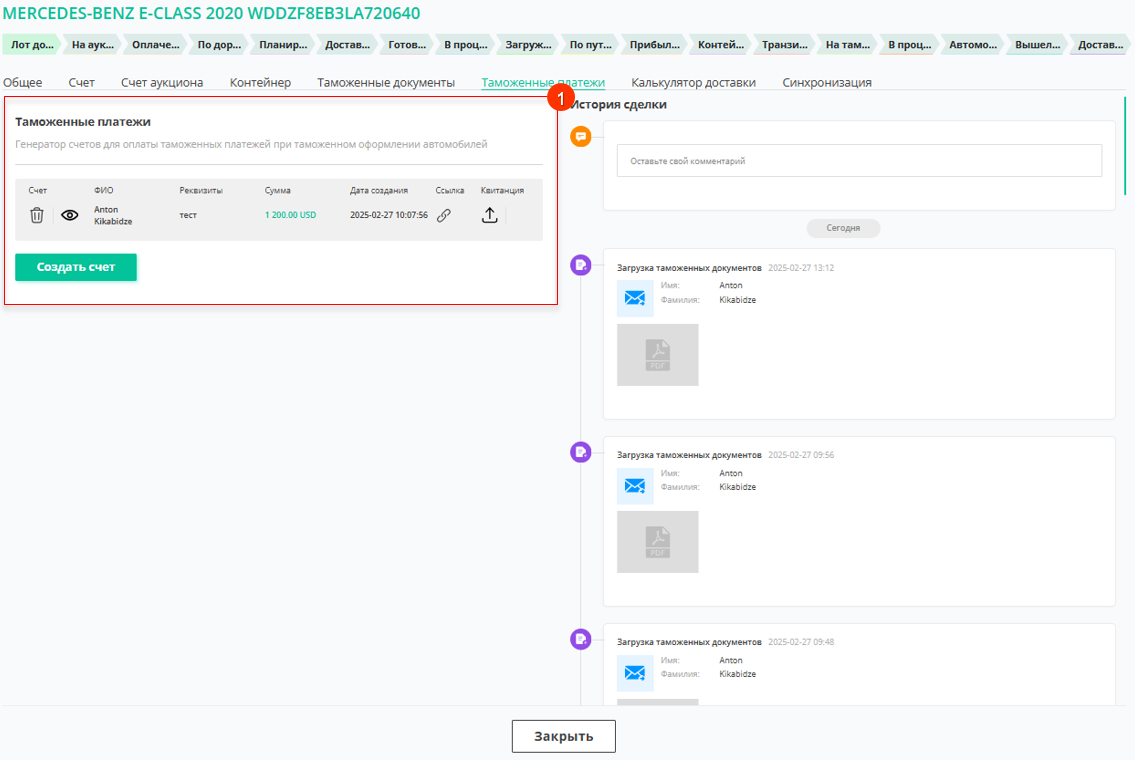1135x763 pixels.
Task: Delete the Anton Kikabidze invoice with trash icon
Action: [x=37, y=215]
